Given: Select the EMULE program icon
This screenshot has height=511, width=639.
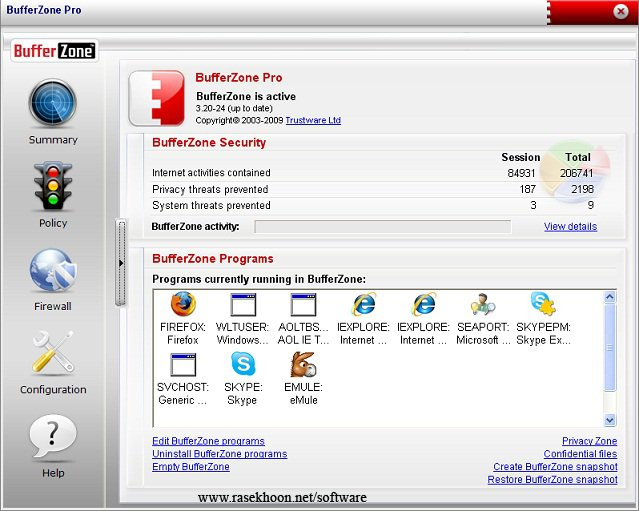Looking at the screenshot, I should click(304, 364).
